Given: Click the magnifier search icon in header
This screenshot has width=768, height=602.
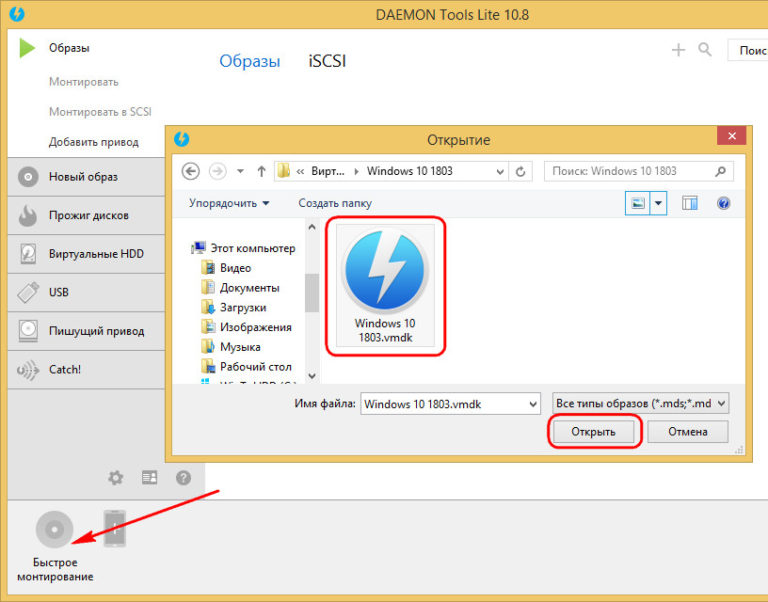Looking at the screenshot, I should pos(705,50).
